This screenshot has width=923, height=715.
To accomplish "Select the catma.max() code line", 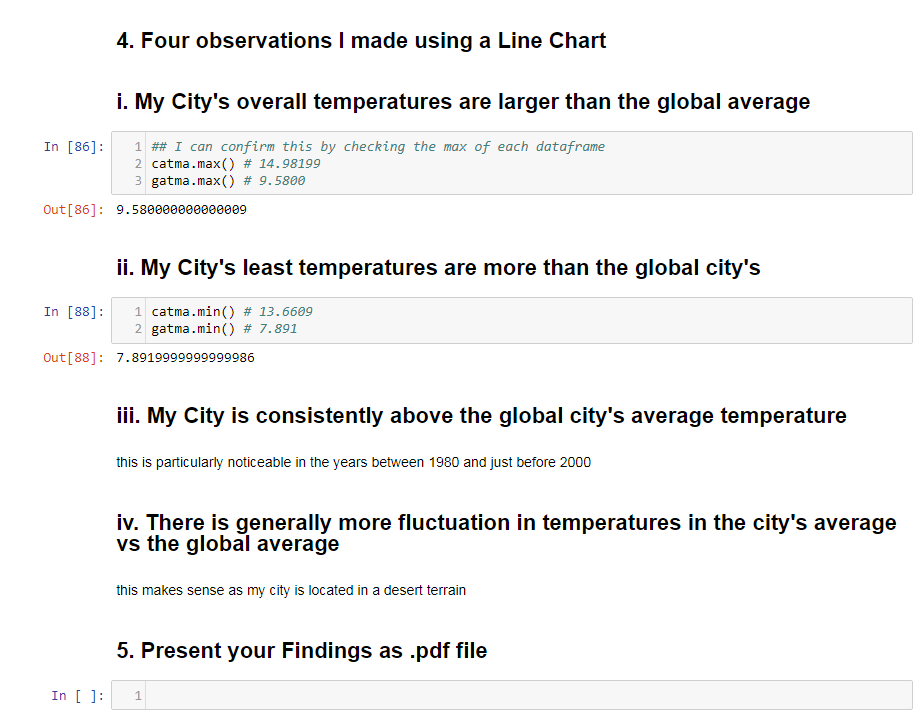I will pos(235,164).
